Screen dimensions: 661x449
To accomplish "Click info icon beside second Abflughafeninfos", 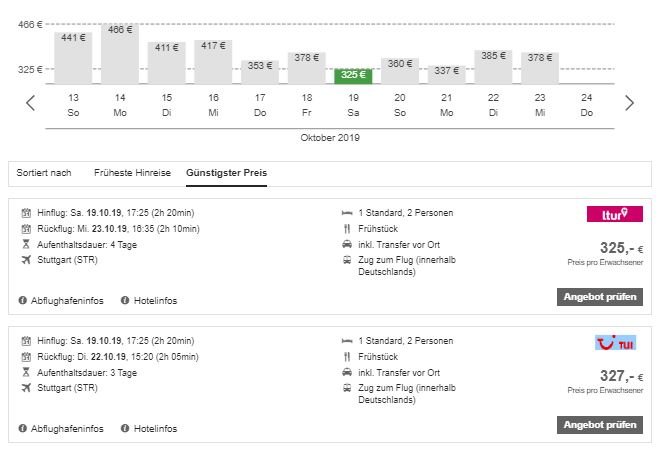I will [x=23, y=429].
